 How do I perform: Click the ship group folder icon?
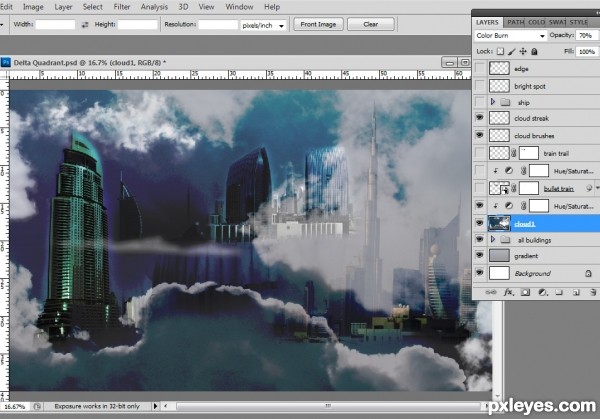(x=505, y=102)
